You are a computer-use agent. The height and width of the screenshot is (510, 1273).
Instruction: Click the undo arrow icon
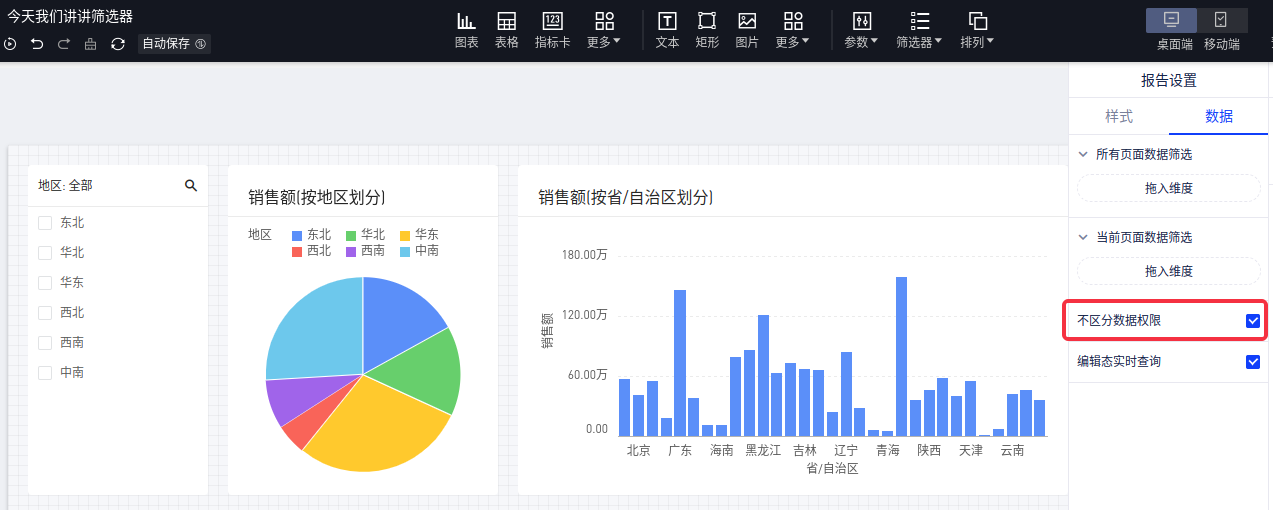[x=37, y=44]
